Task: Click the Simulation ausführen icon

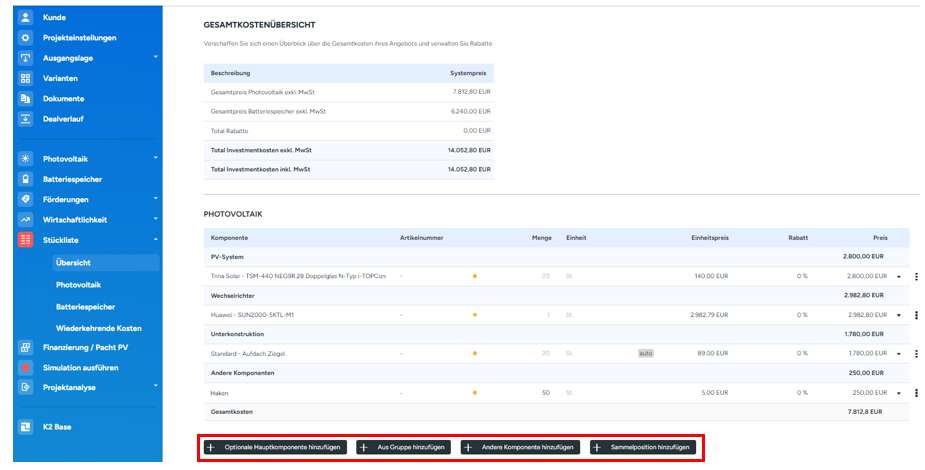Action: (26, 368)
